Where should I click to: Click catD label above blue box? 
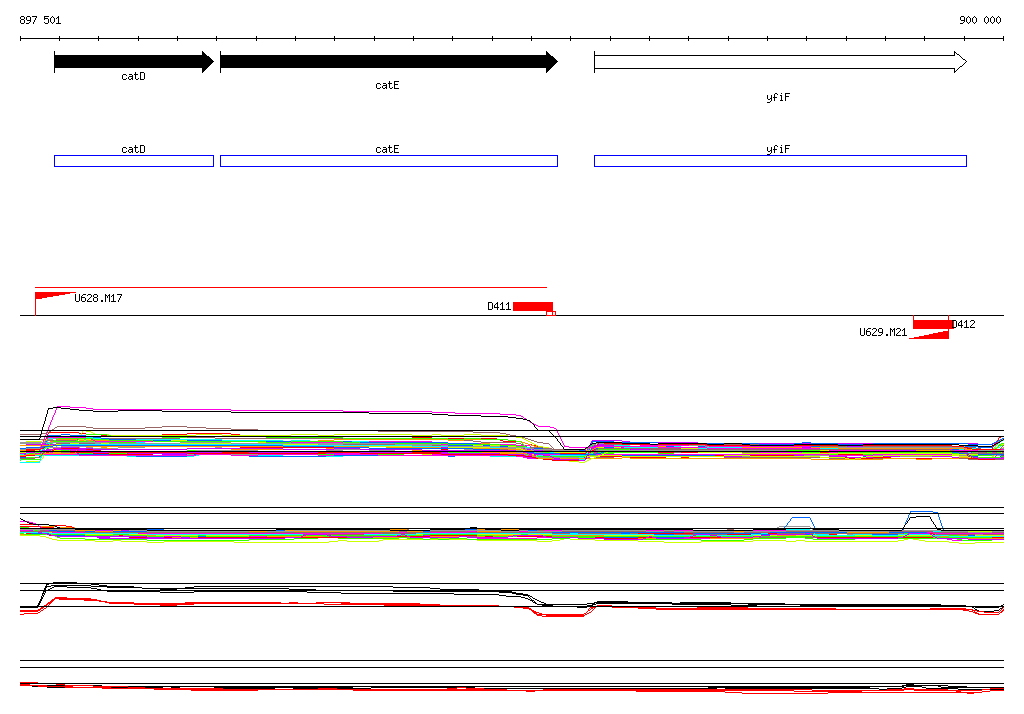[x=133, y=149]
